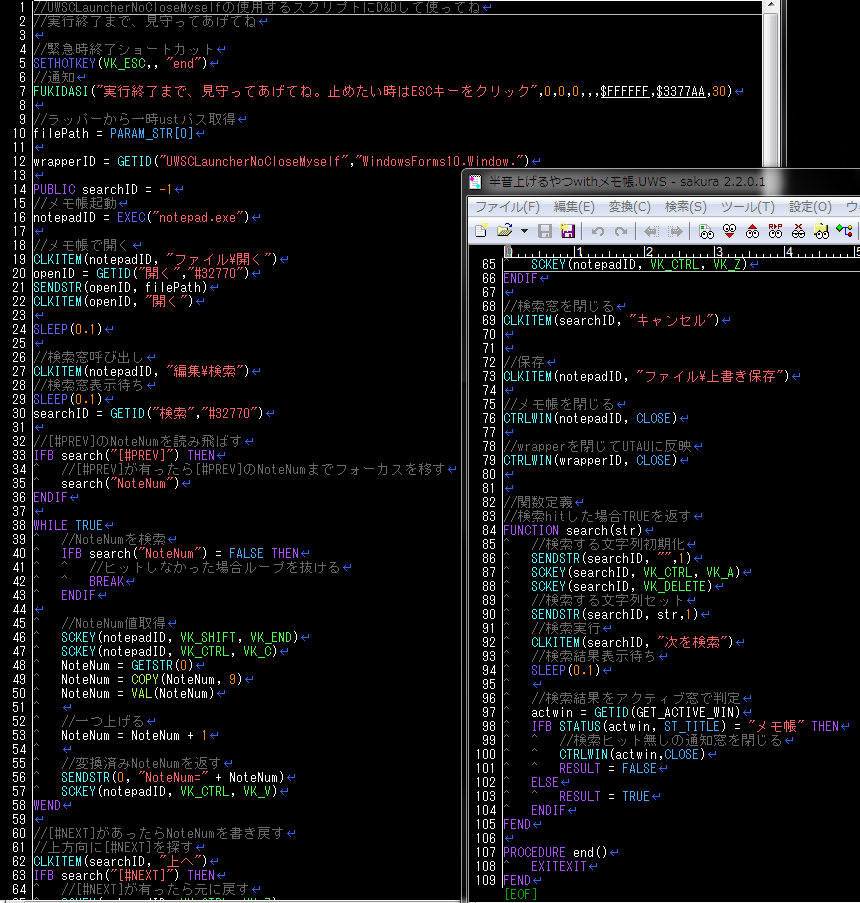860x903 pixels.
Task: Click the Save As purple floppy icon
Action: (x=568, y=232)
